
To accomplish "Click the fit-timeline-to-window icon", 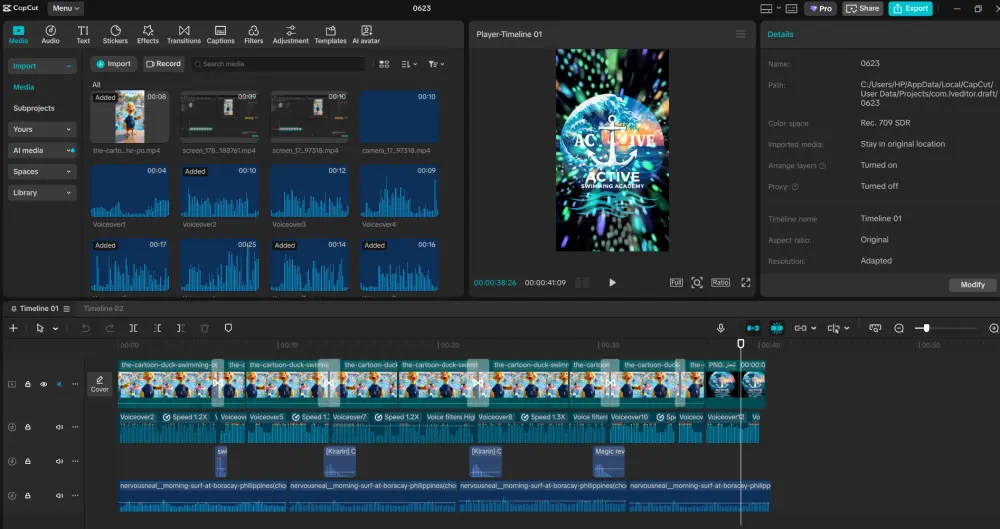I will [875, 328].
